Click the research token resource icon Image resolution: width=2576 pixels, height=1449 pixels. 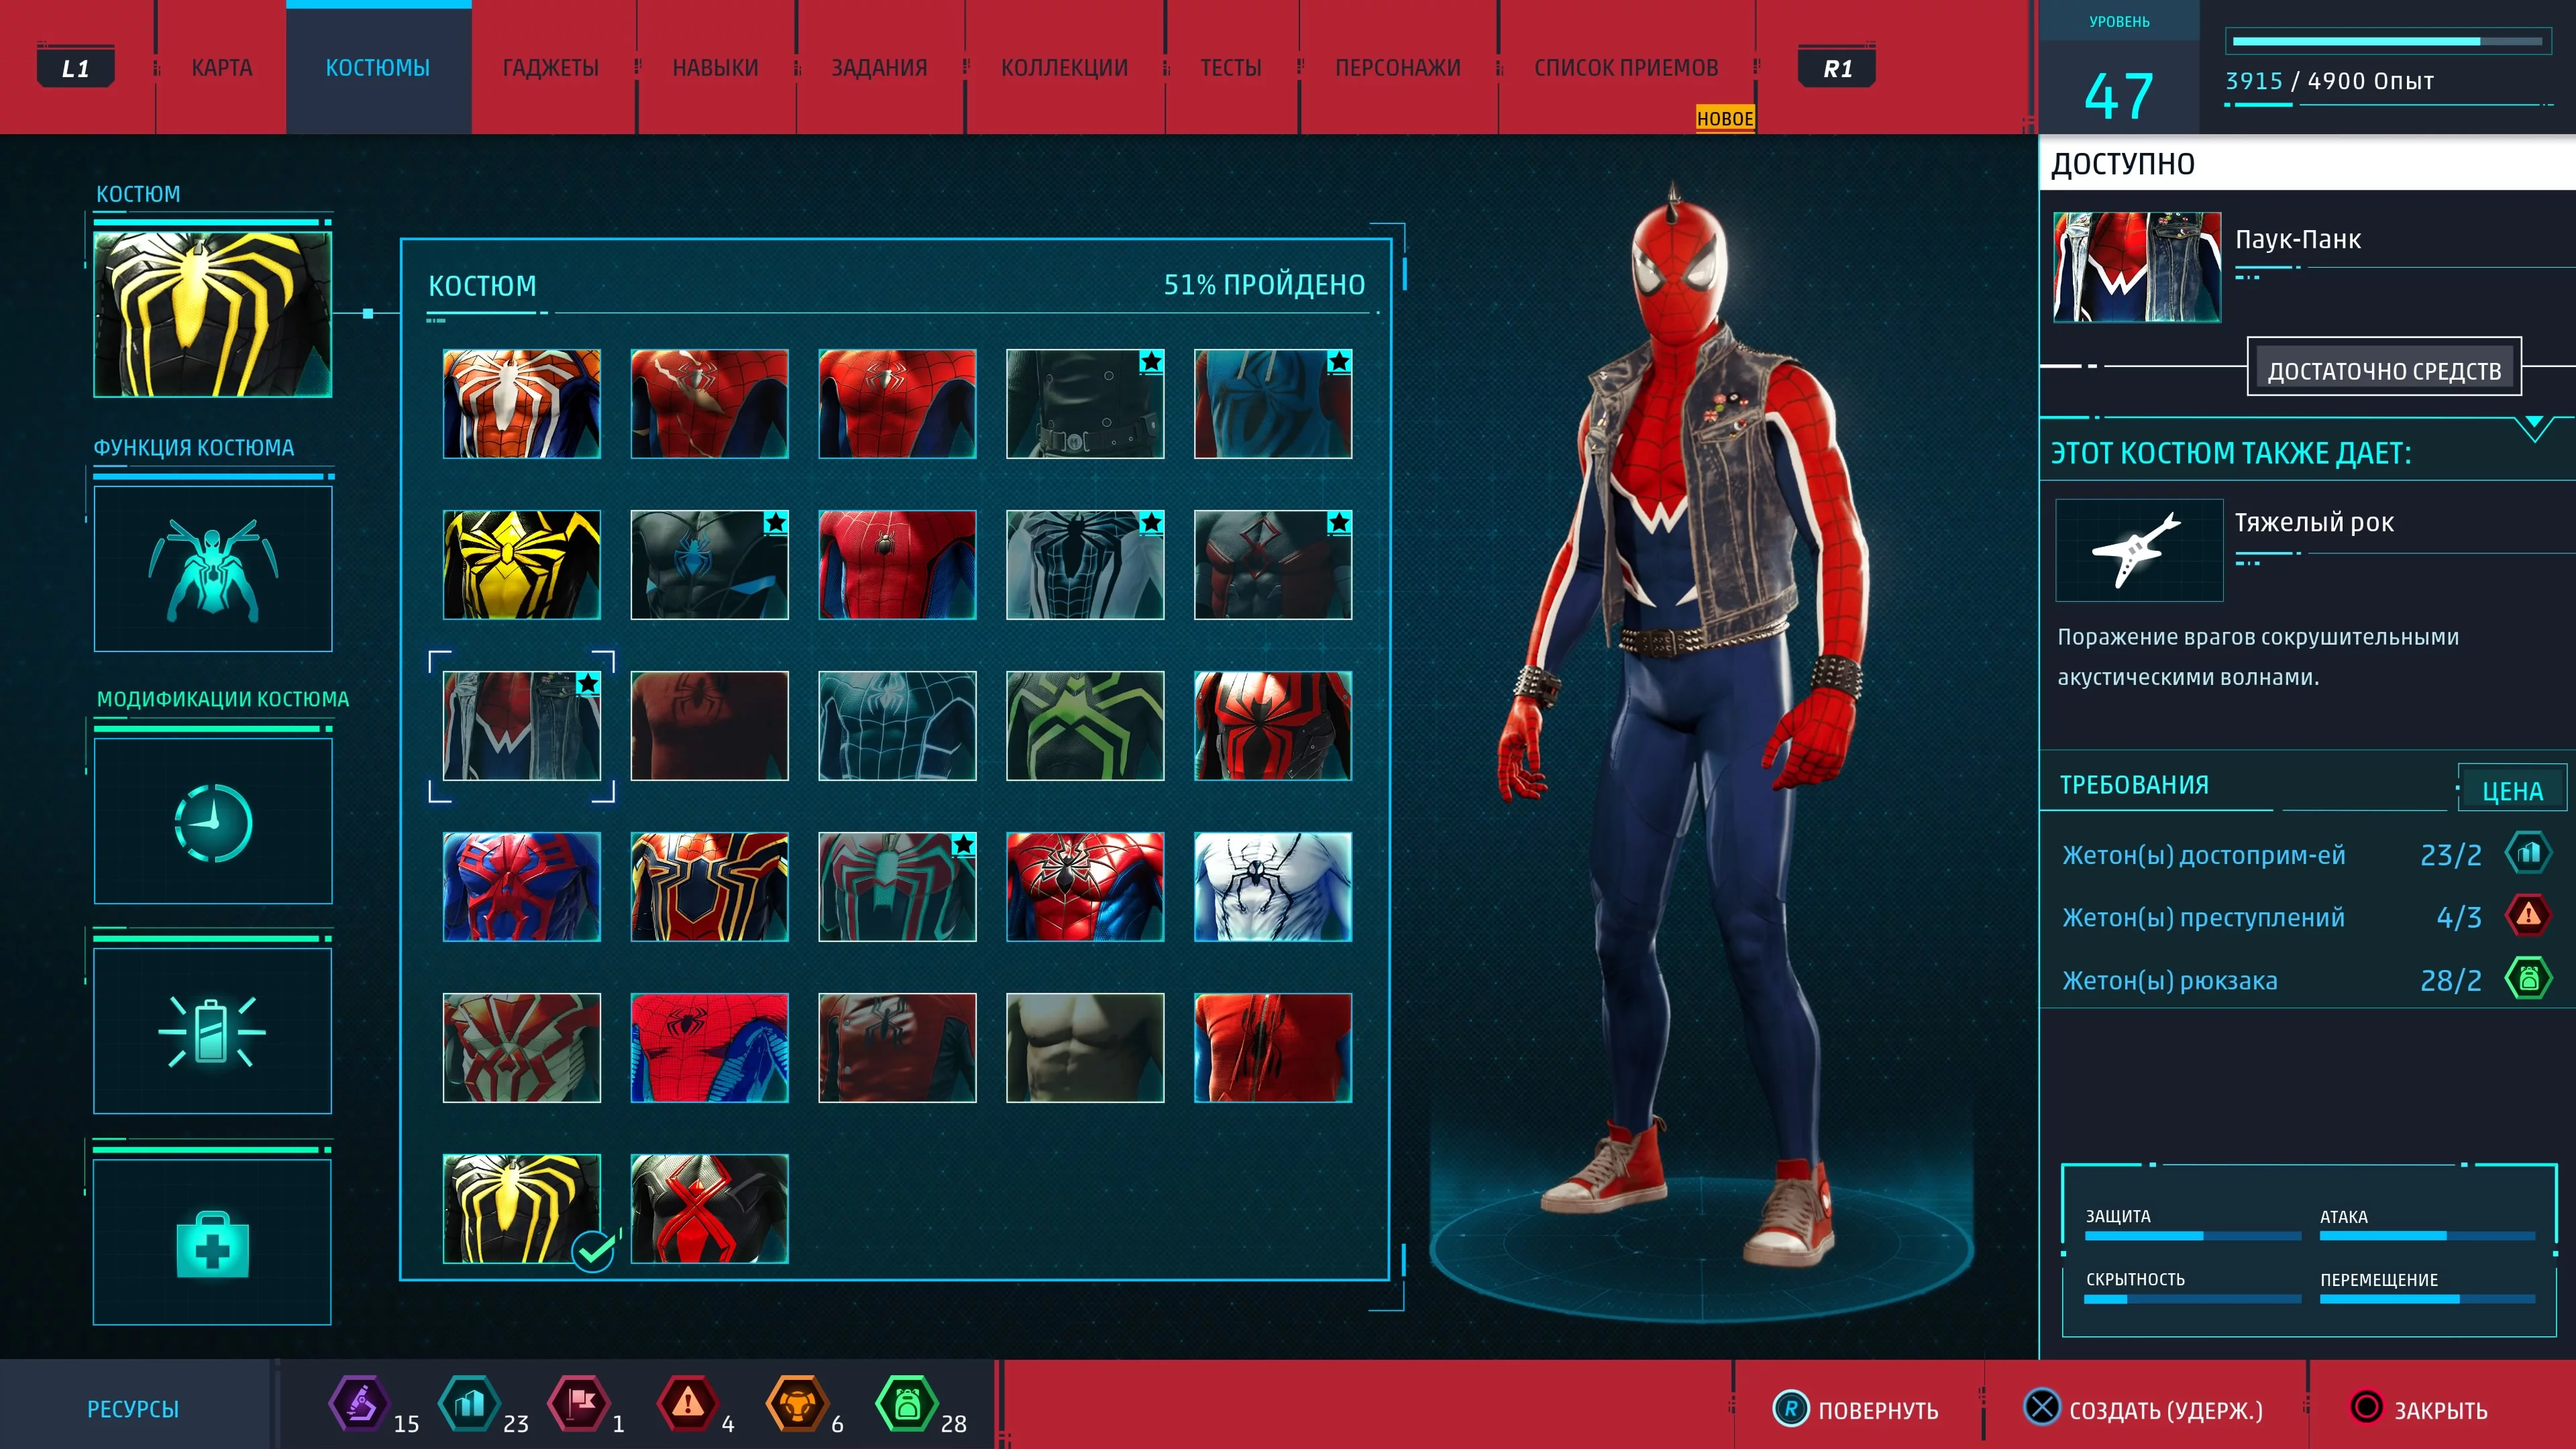click(359, 1404)
